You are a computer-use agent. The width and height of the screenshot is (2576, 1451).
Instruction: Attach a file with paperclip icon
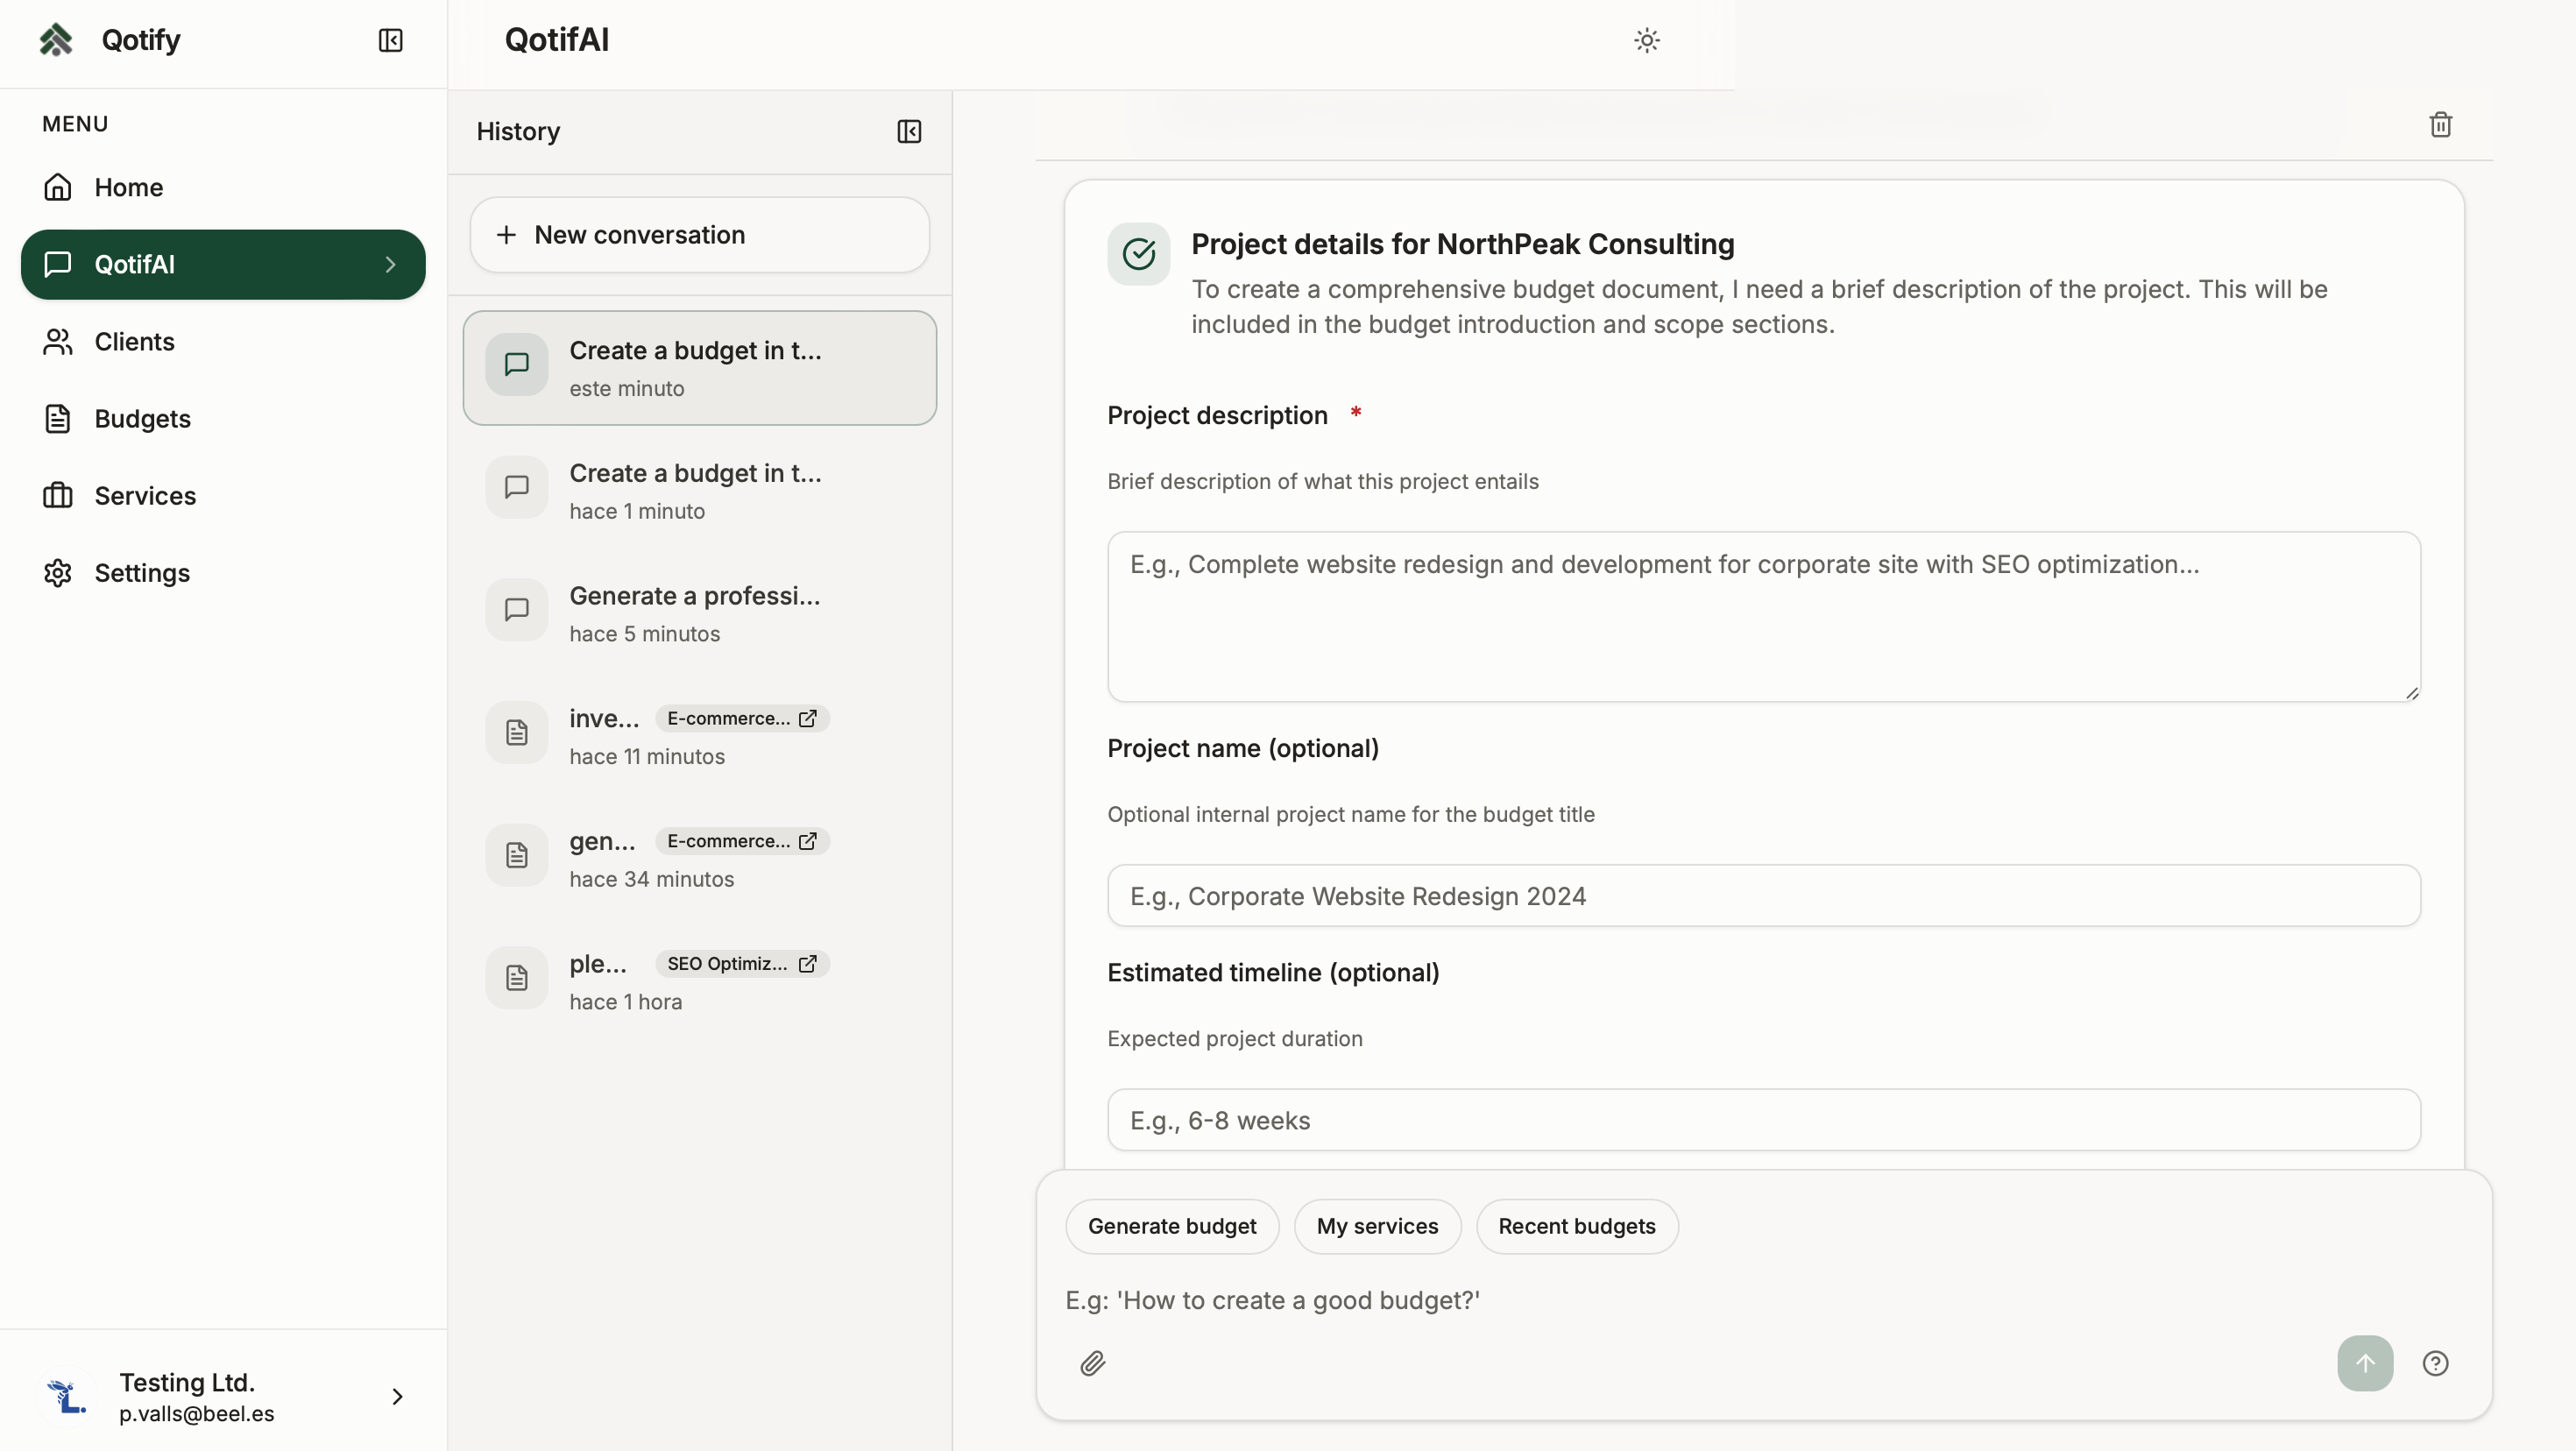[x=1092, y=1363]
